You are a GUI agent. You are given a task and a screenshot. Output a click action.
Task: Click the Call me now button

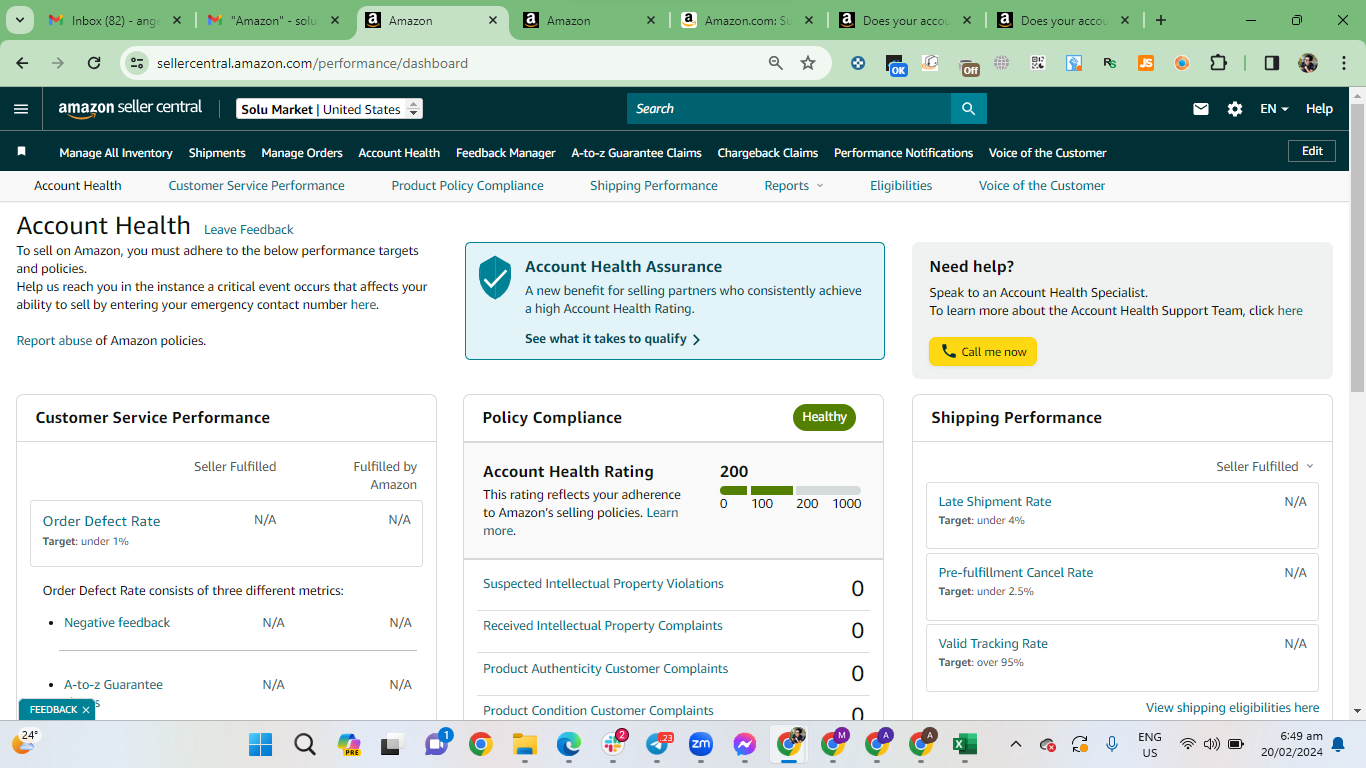click(x=983, y=352)
